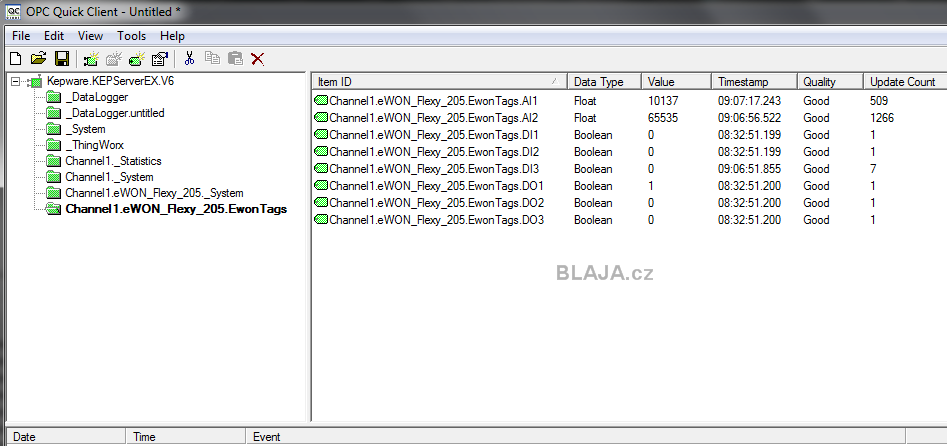Click the _System group folder icon

coord(54,129)
